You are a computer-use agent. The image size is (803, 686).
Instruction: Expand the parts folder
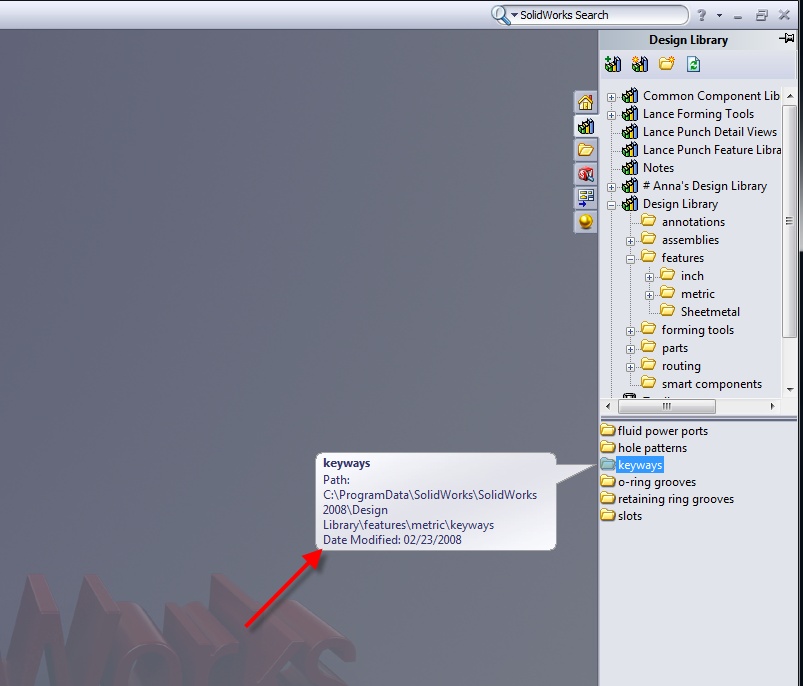(x=630, y=349)
